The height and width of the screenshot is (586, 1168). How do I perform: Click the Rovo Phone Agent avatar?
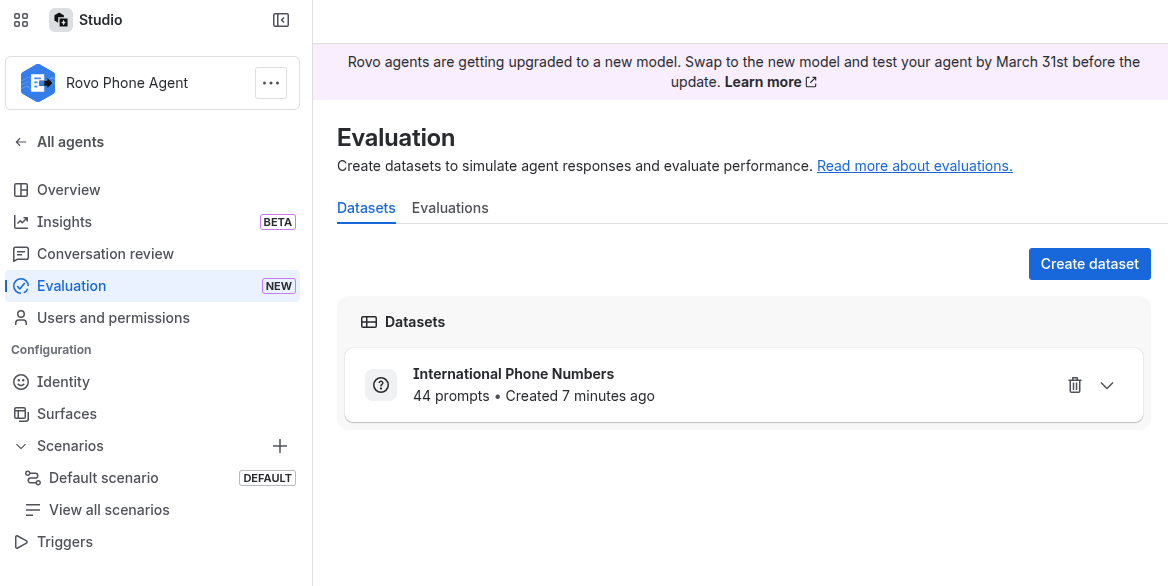coord(37,83)
